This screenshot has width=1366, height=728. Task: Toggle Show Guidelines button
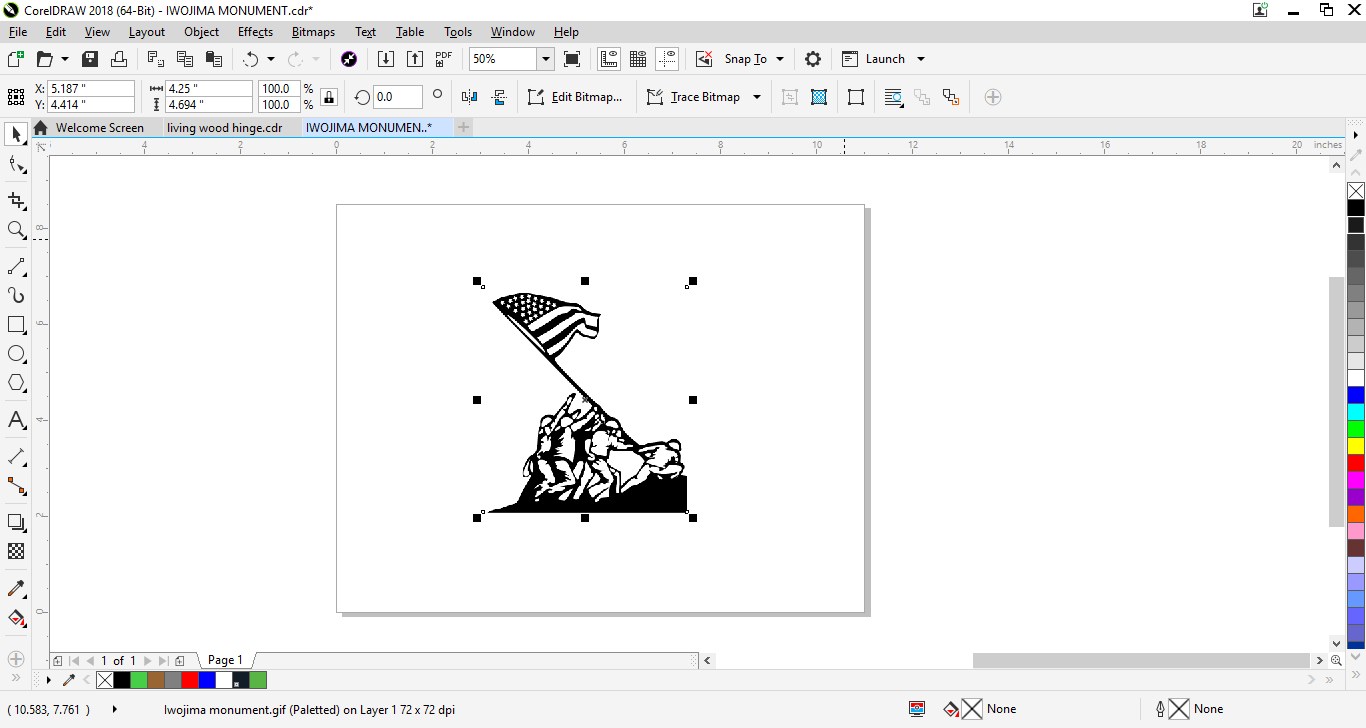click(x=667, y=59)
